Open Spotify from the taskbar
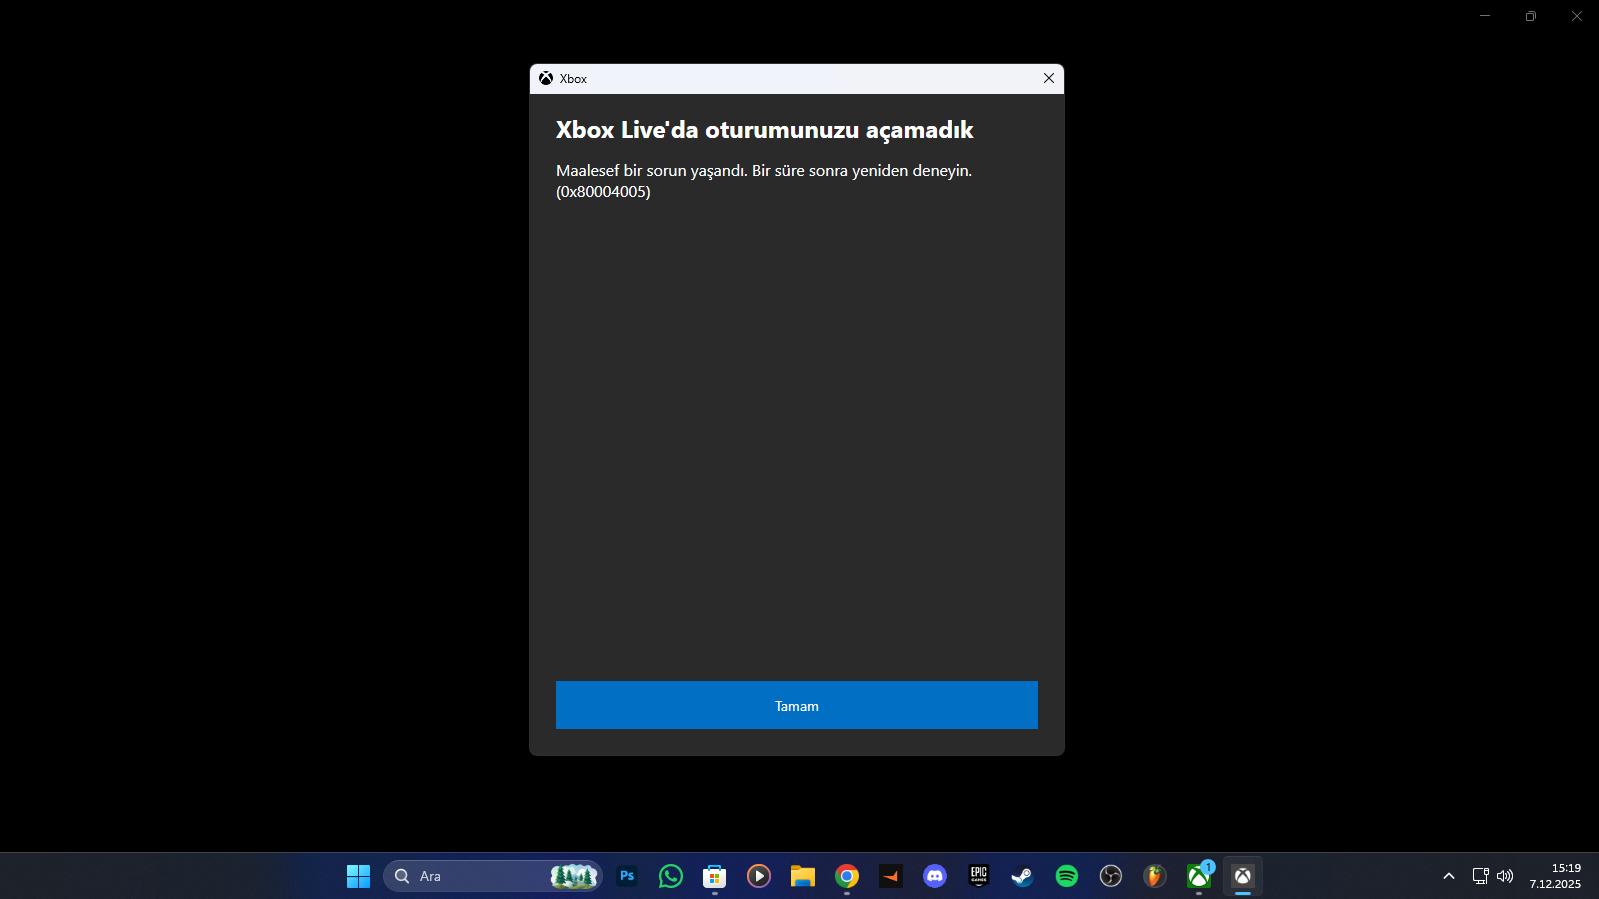Image resolution: width=1599 pixels, height=899 pixels. 1067,876
